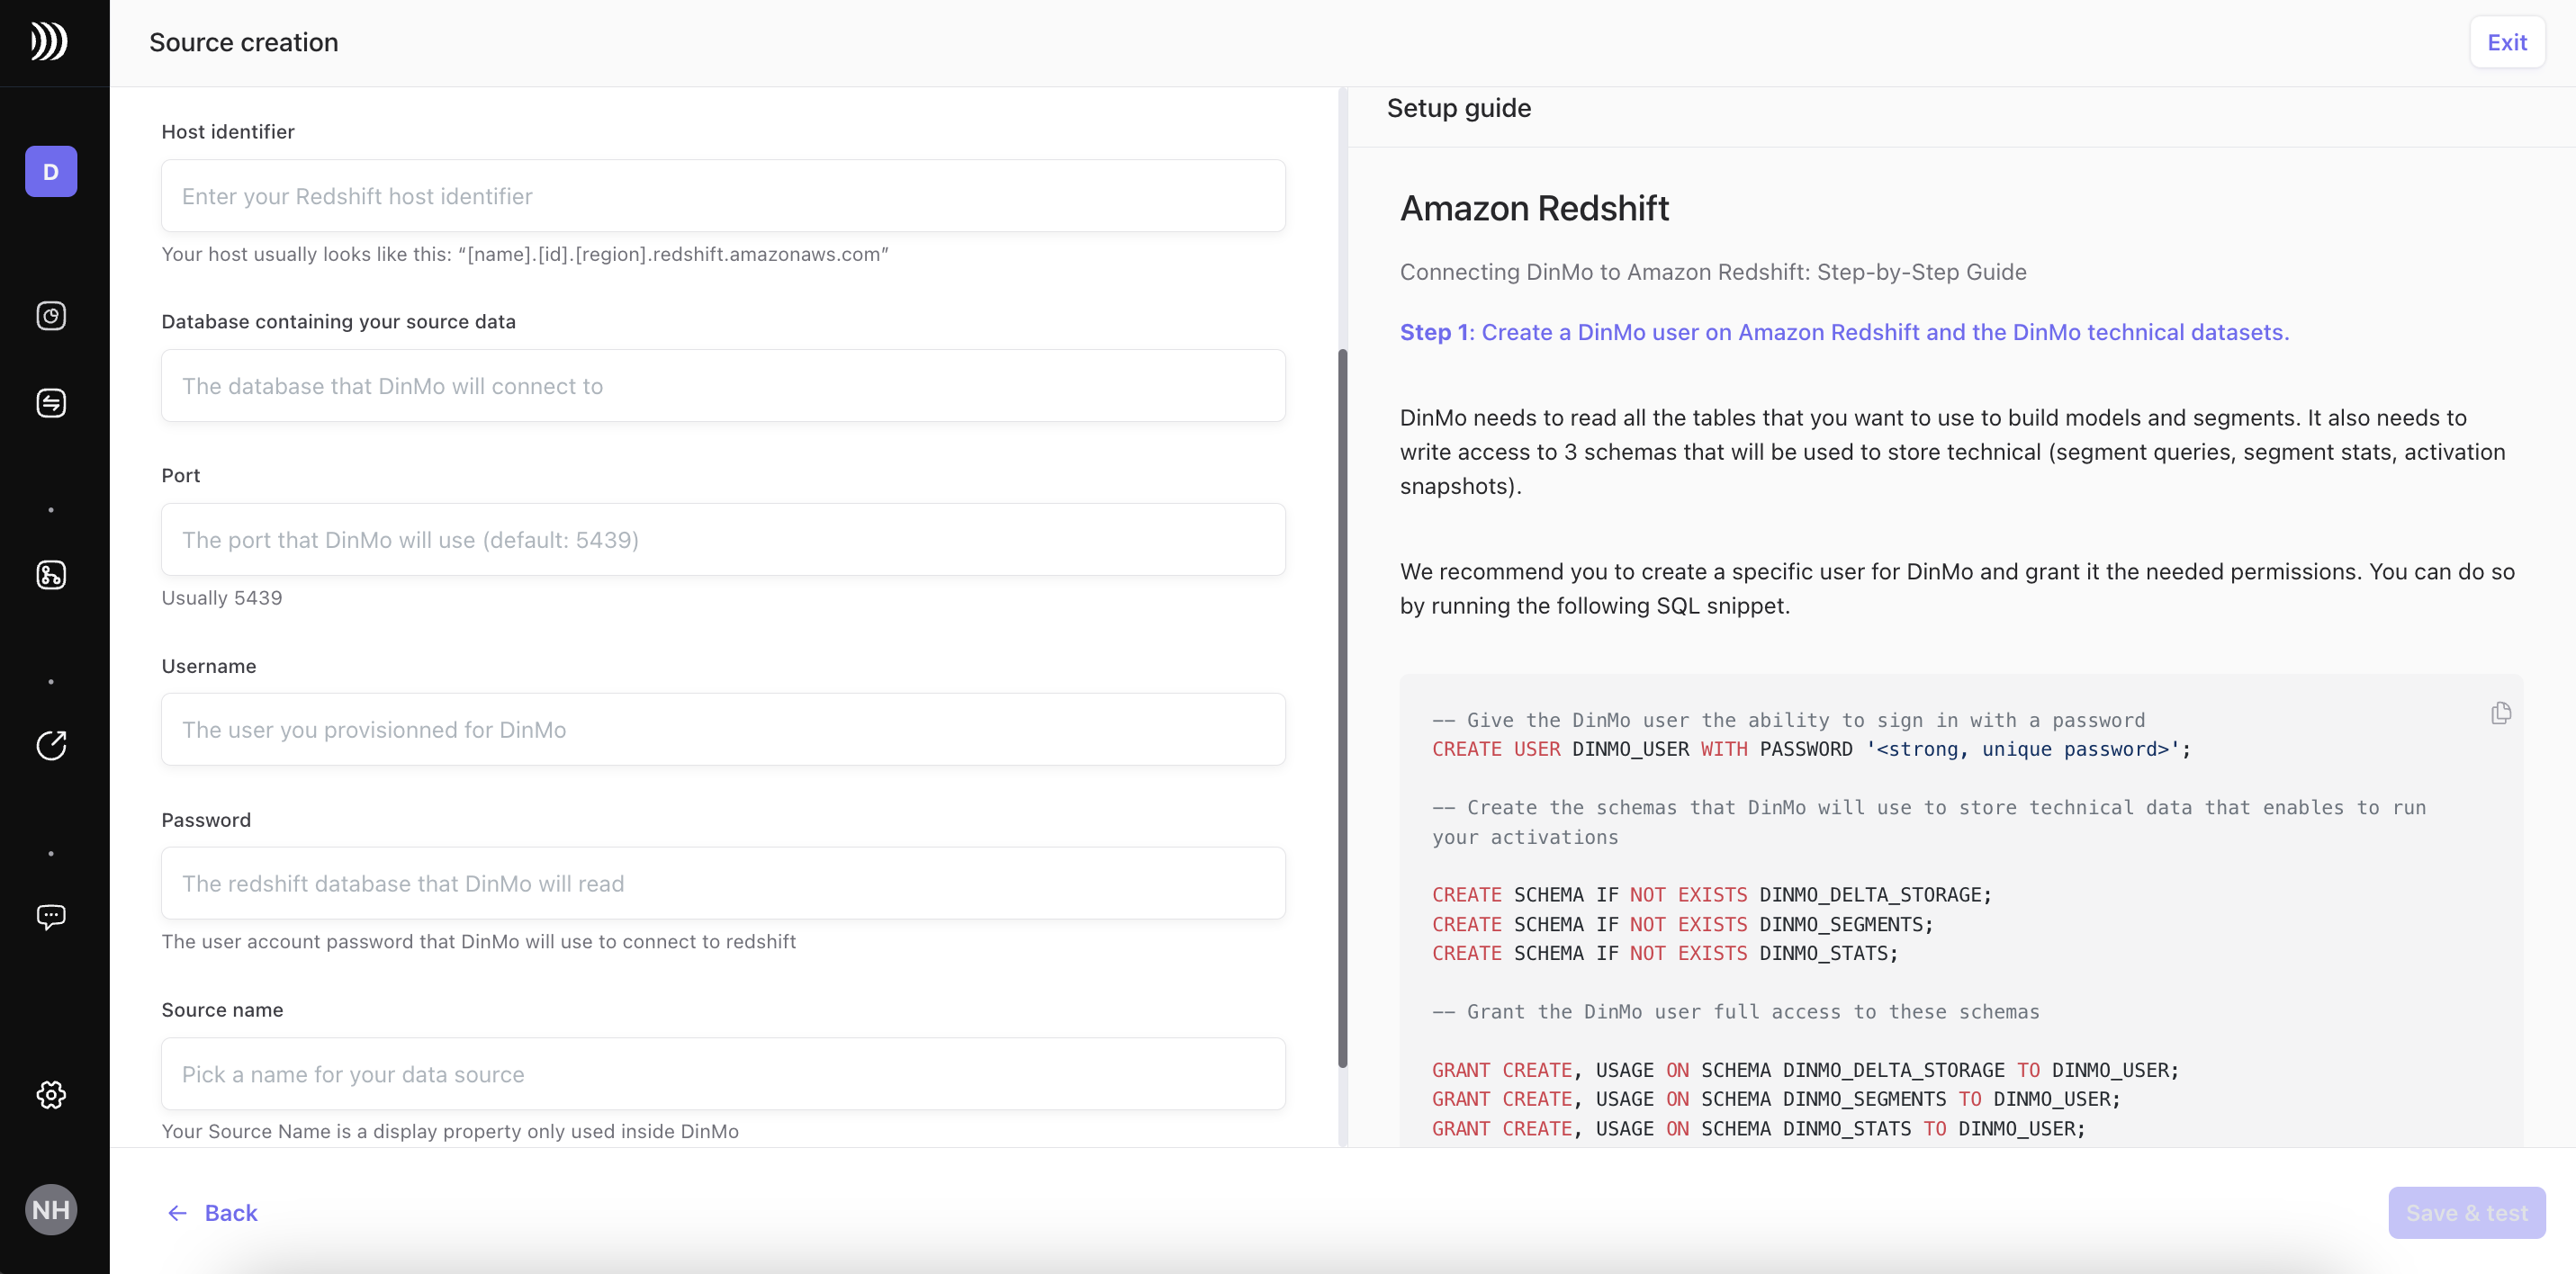Focus the Host identifier field
This screenshot has height=1274, width=2576.
[723, 196]
